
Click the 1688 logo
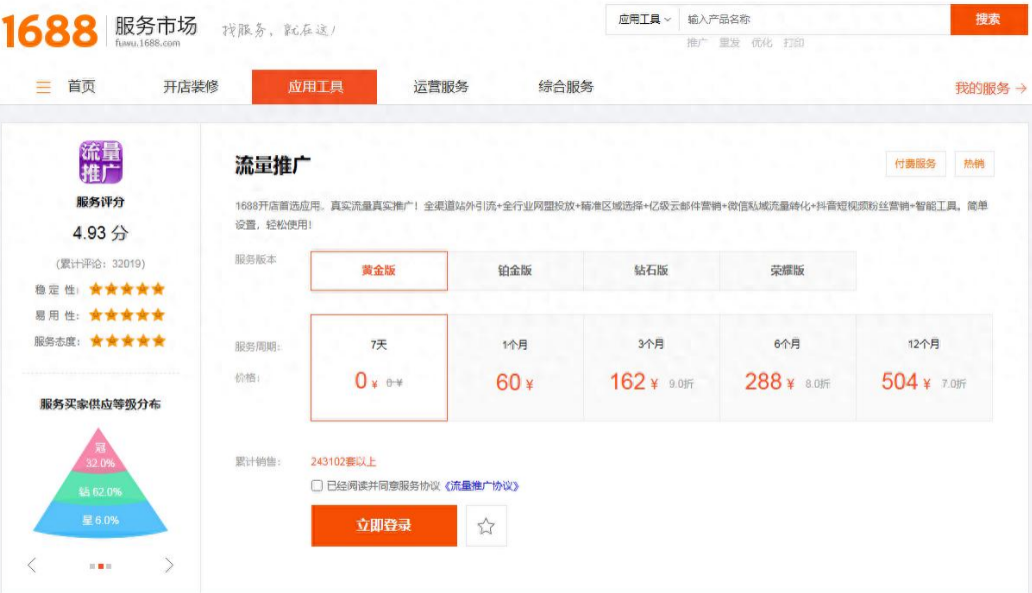pyautogui.click(x=50, y=32)
